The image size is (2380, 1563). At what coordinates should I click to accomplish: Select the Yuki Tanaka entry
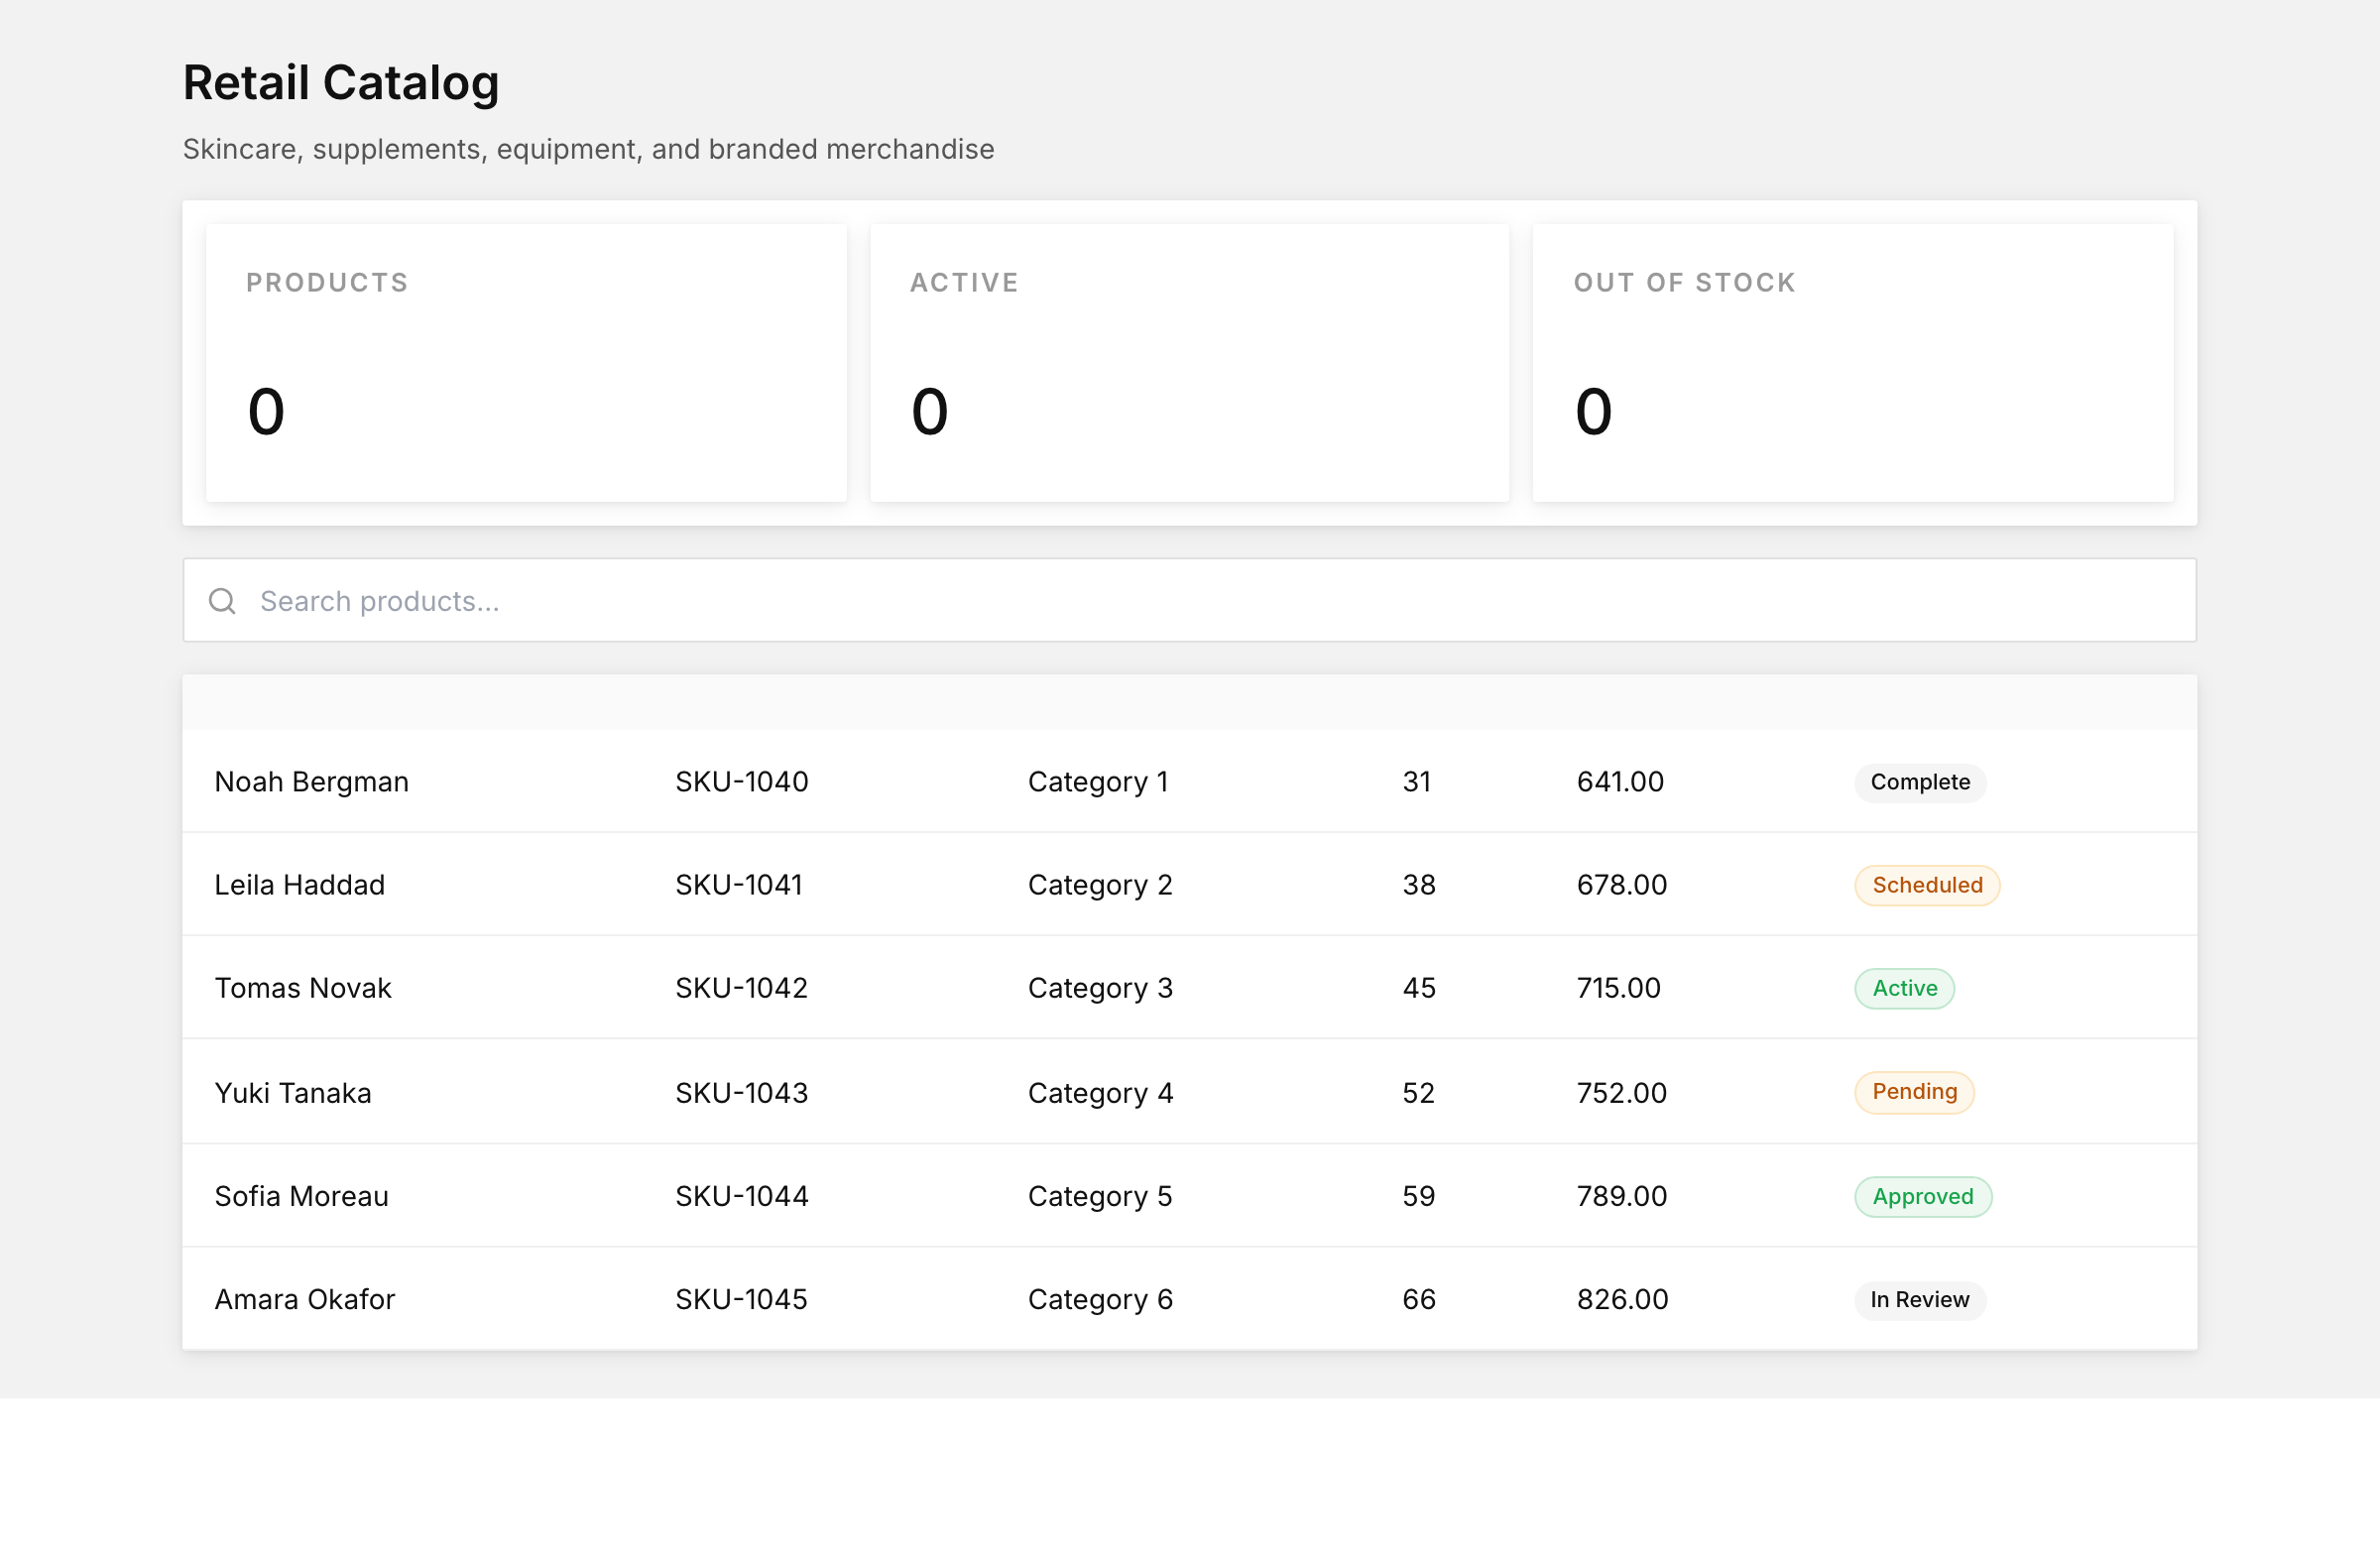[293, 1093]
